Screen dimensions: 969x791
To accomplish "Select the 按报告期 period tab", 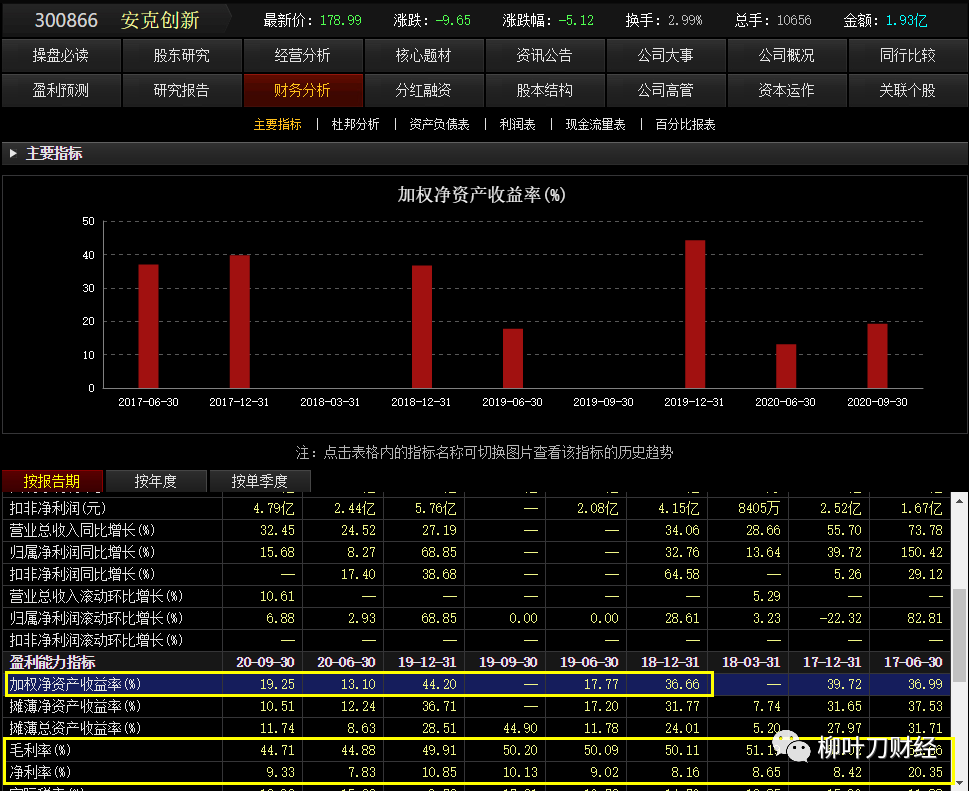I will pyautogui.click(x=52, y=481).
